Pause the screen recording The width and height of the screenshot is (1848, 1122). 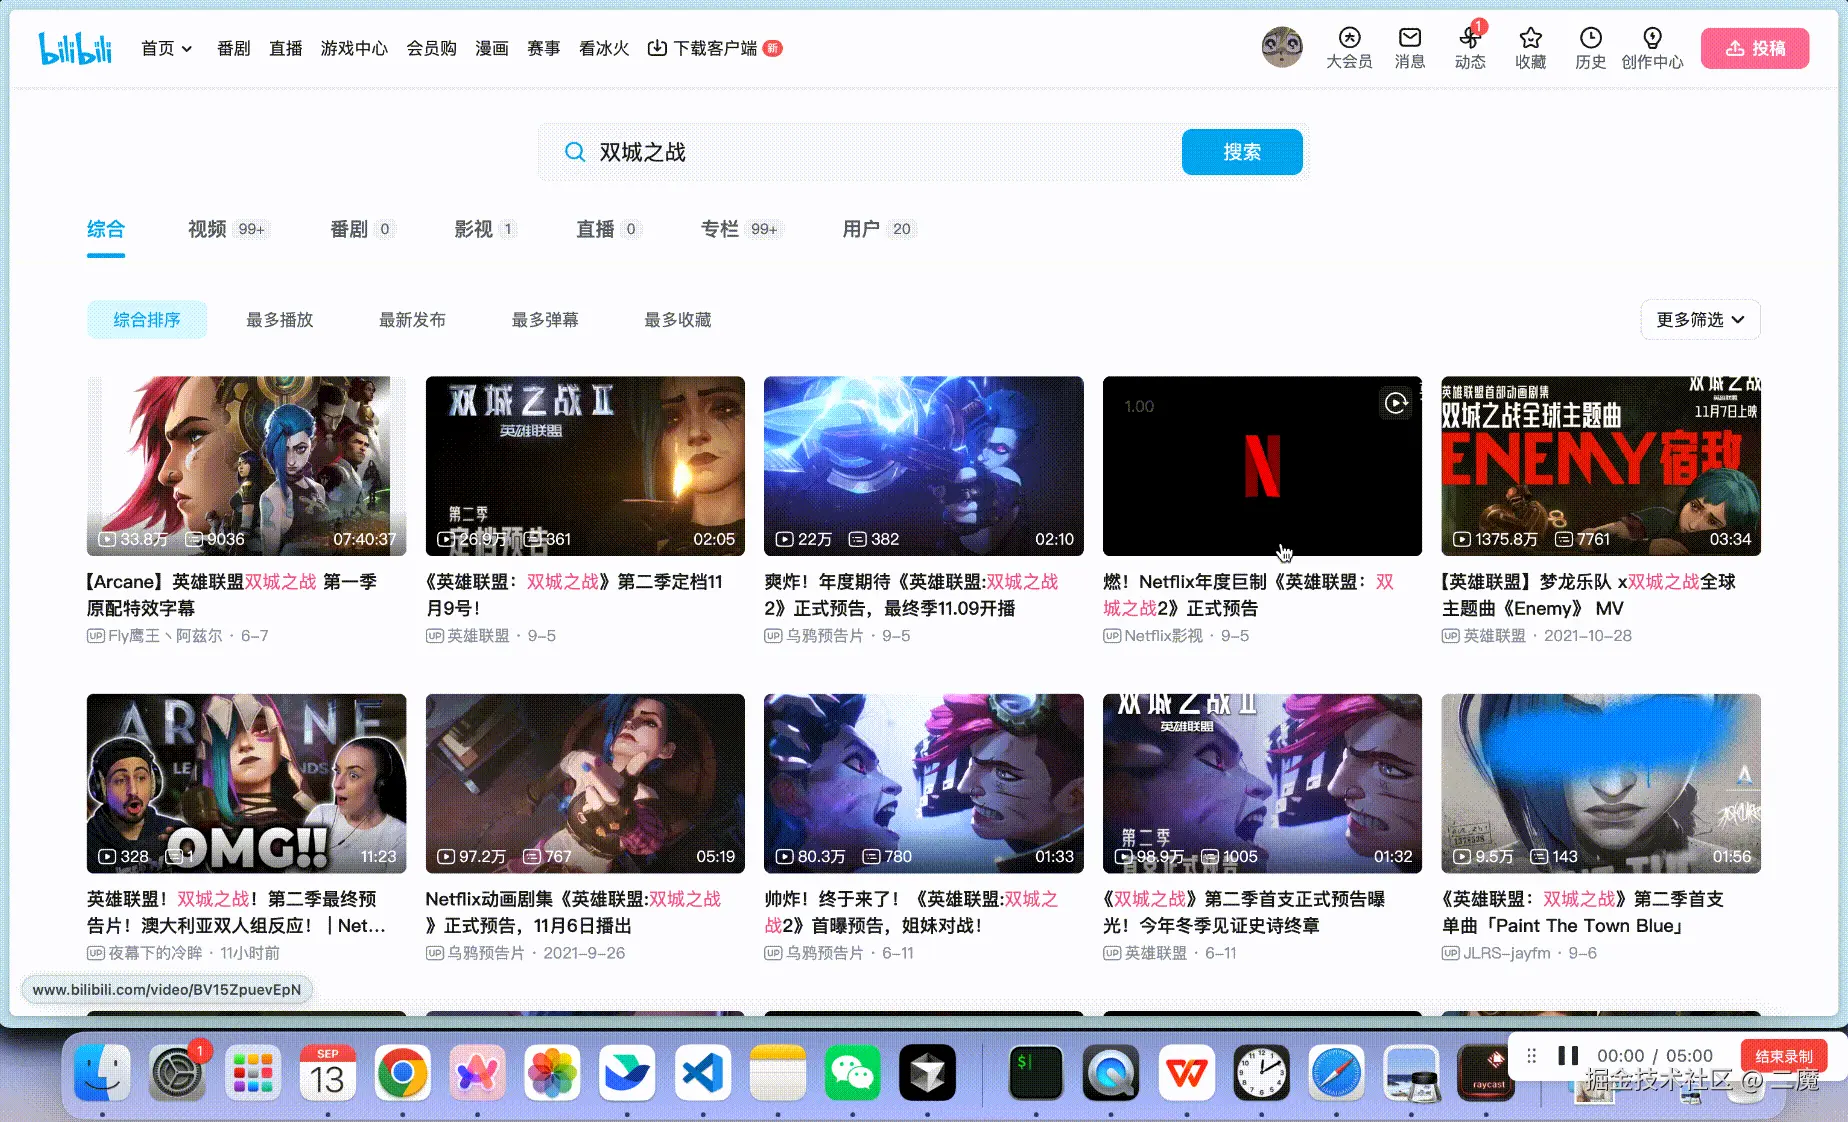[1568, 1056]
